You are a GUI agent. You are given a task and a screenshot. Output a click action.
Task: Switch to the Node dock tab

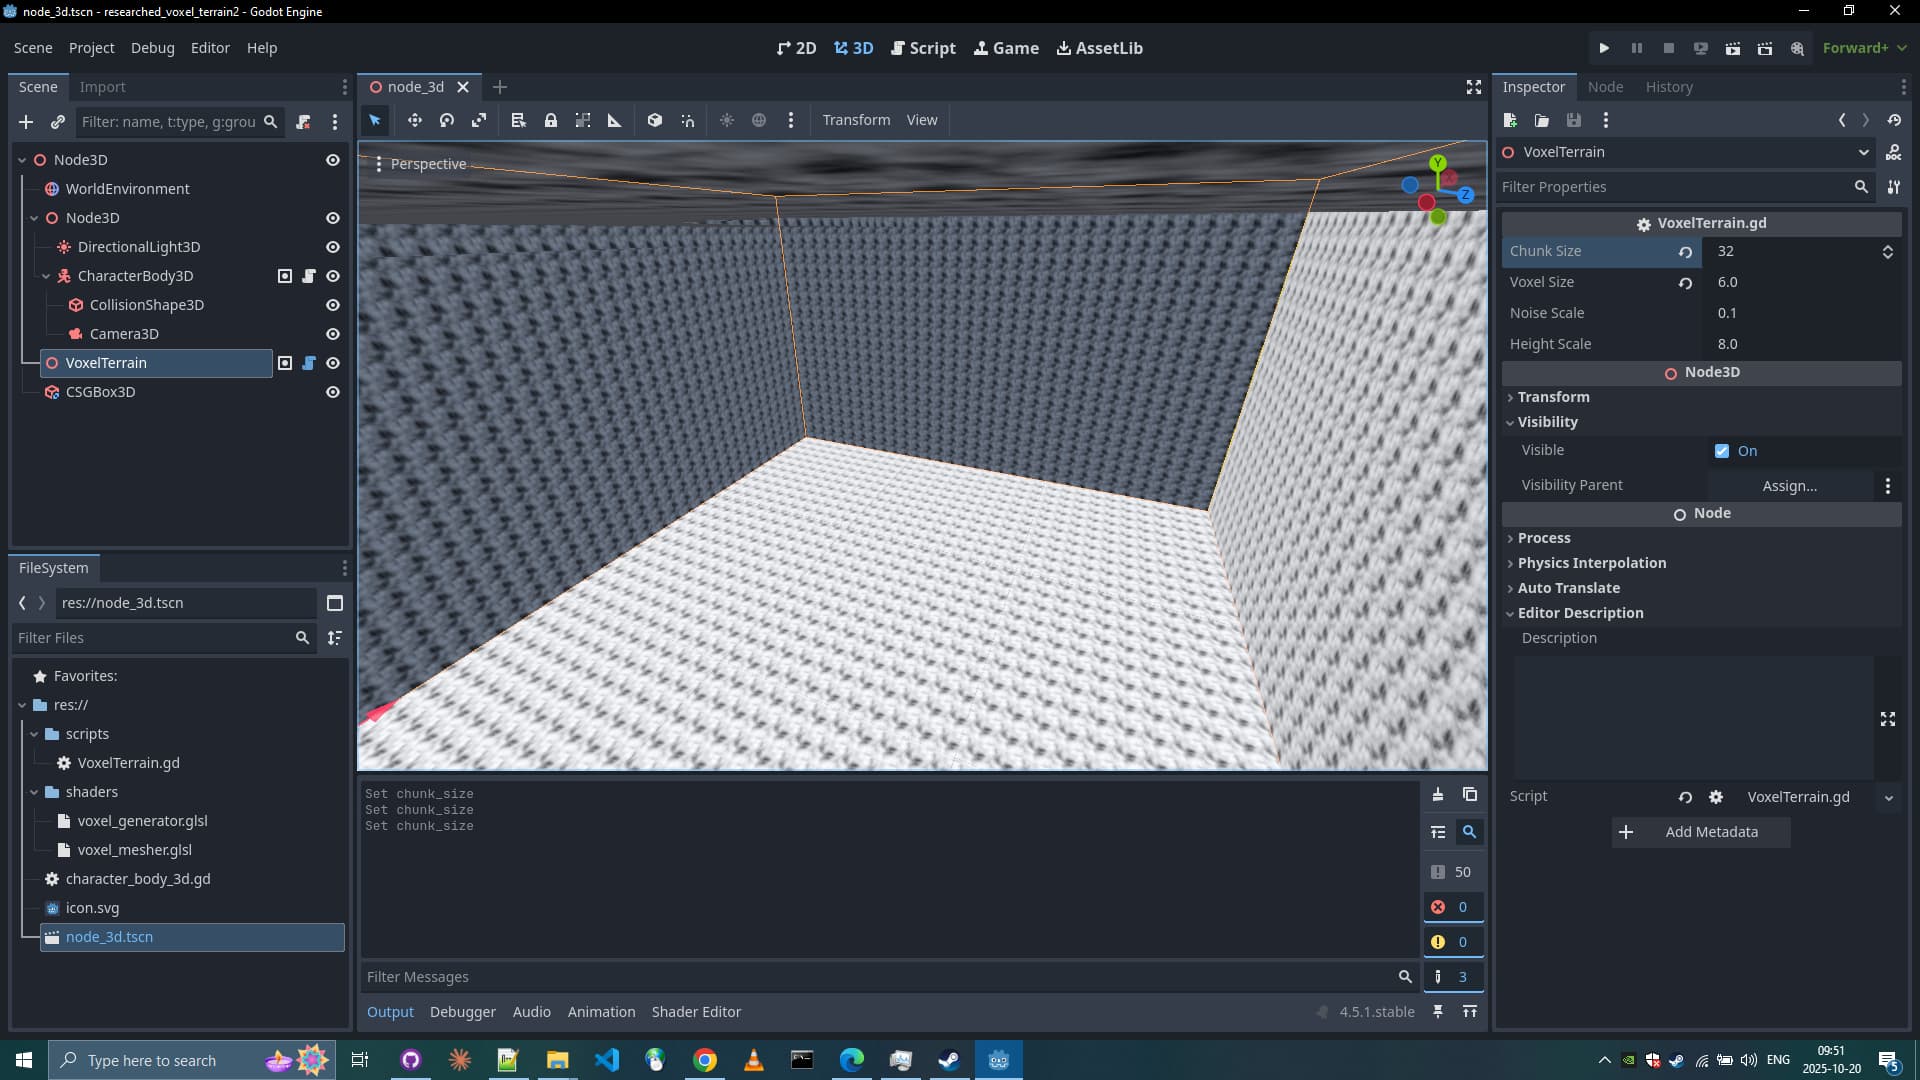(x=1605, y=87)
